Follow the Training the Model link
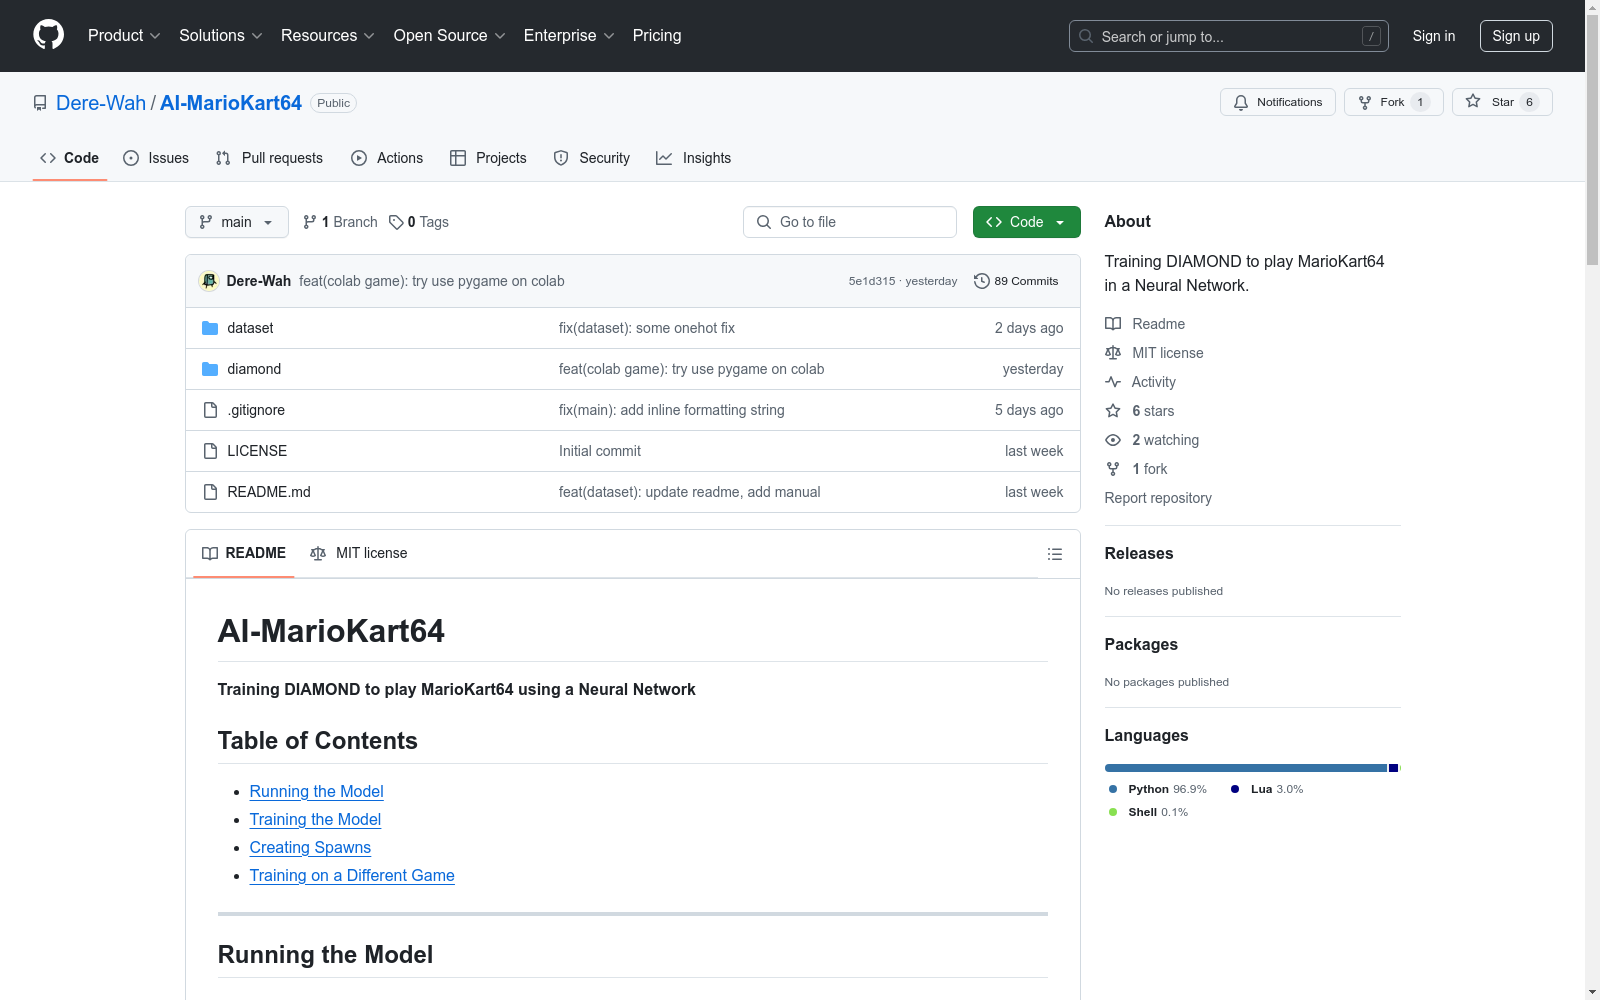Screen dimensions: 1600x1000 click(315, 819)
